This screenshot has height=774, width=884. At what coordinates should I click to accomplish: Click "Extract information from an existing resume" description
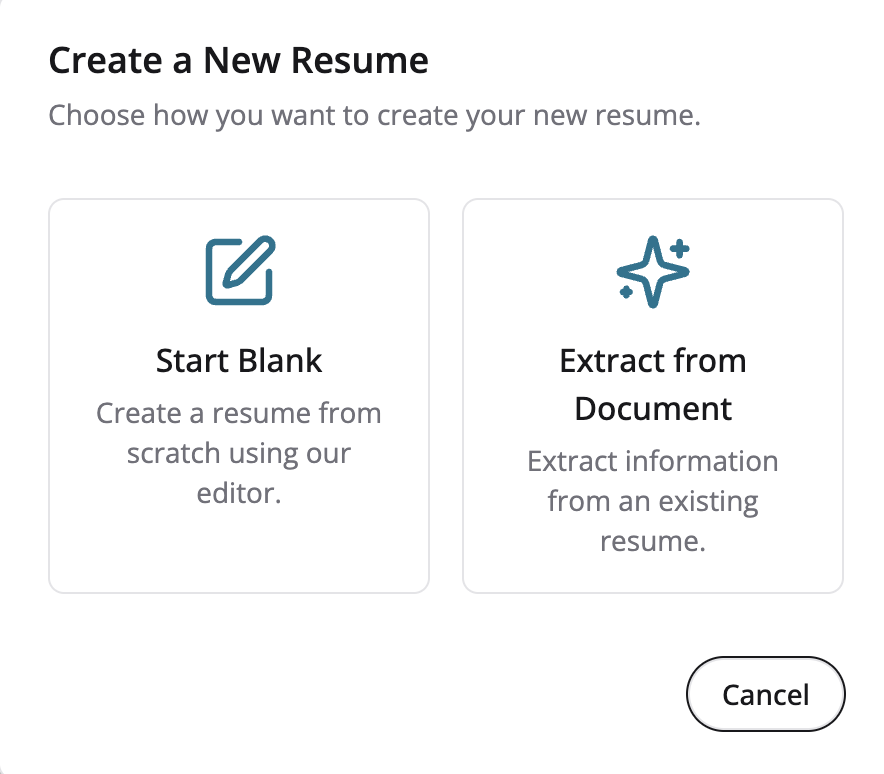click(653, 501)
